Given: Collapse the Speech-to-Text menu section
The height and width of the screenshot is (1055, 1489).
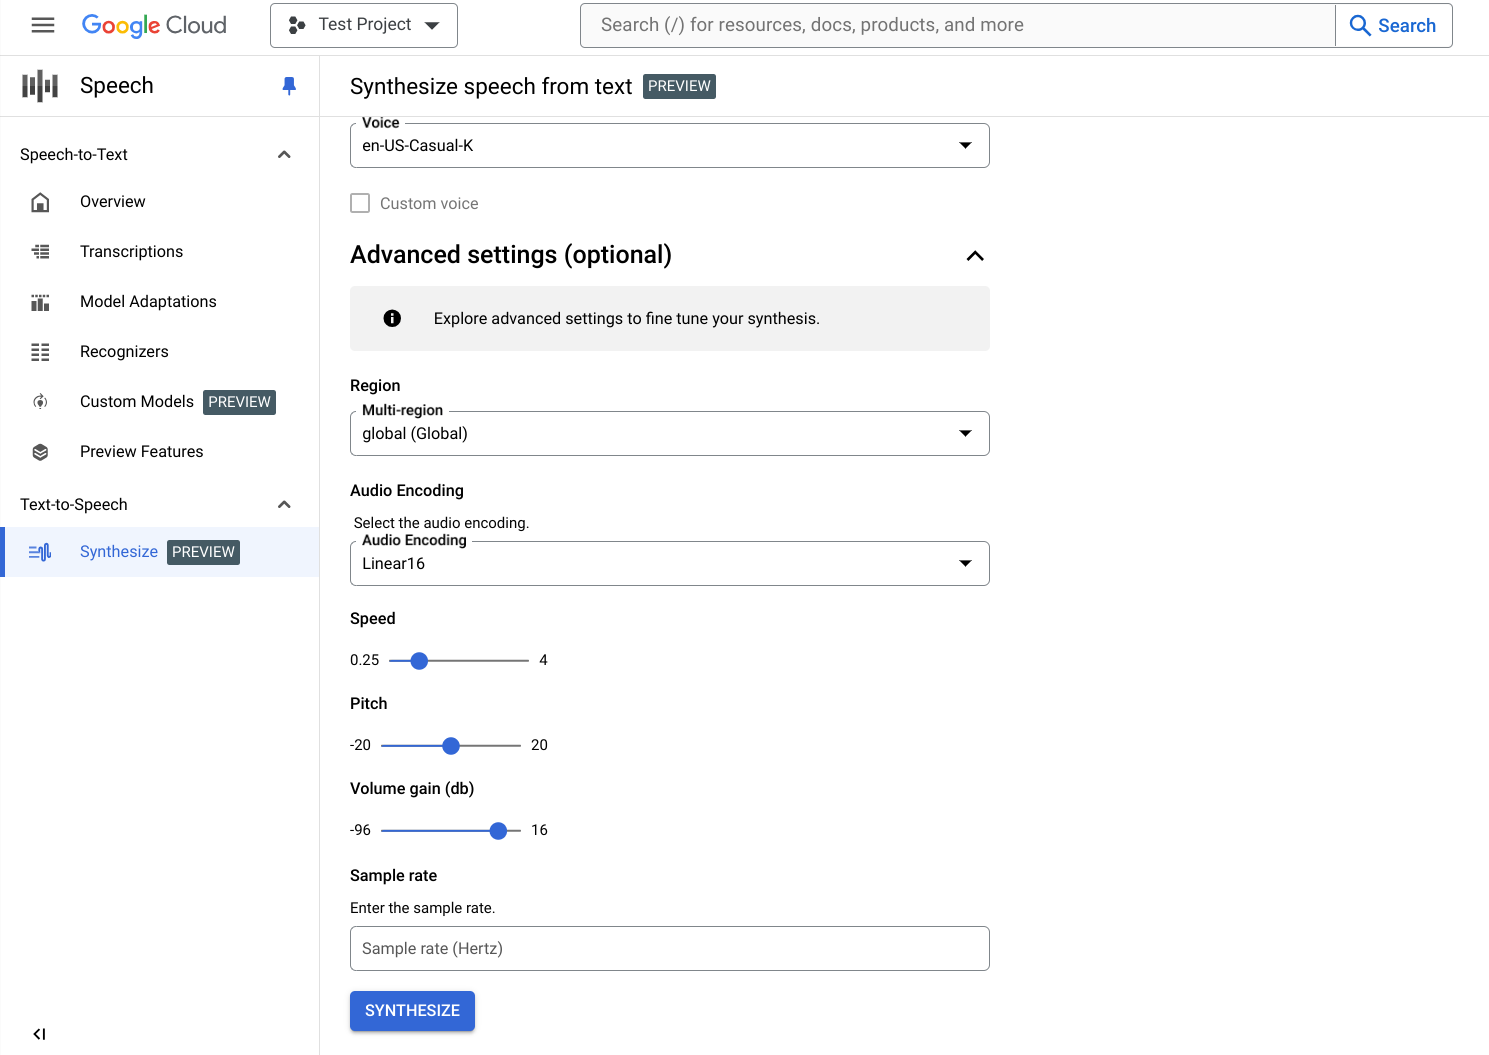Looking at the screenshot, I should tap(284, 155).
